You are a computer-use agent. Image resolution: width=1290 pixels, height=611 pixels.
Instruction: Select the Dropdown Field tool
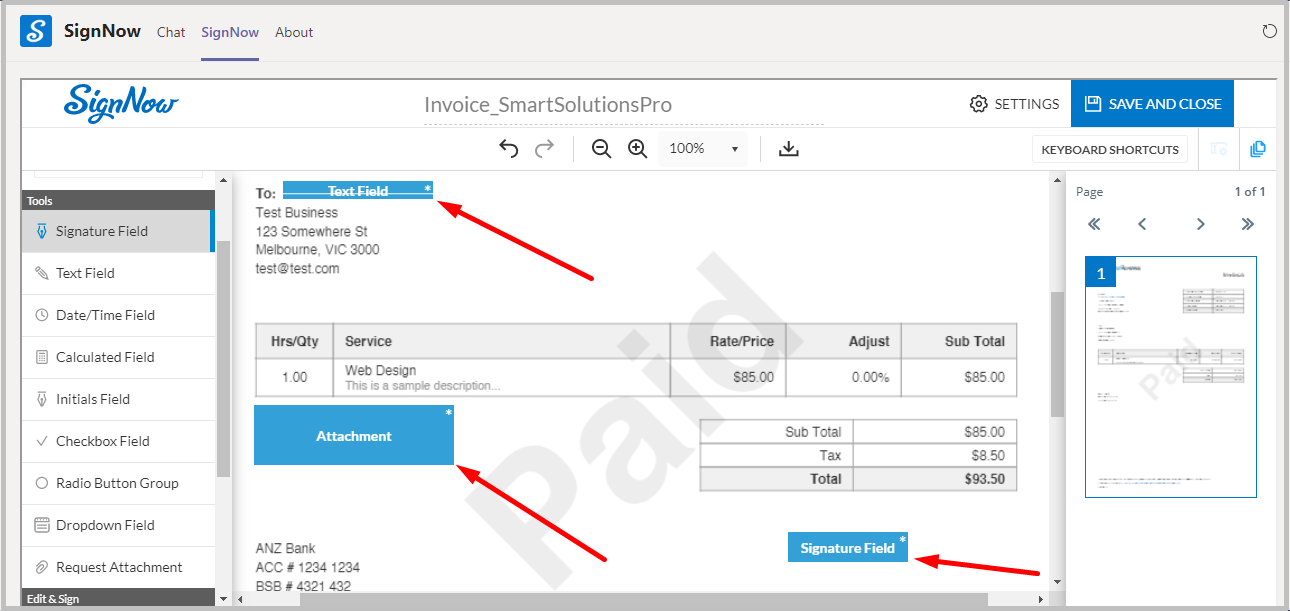[x=118, y=525]
